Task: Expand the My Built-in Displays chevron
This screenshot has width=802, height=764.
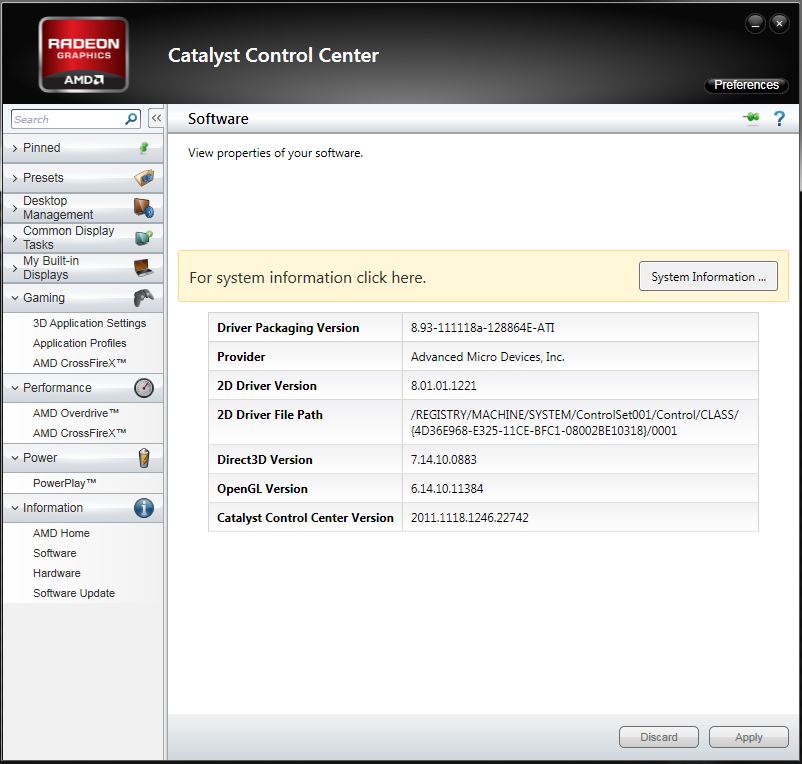Action: pyautogui.click(x=15, y=268)
